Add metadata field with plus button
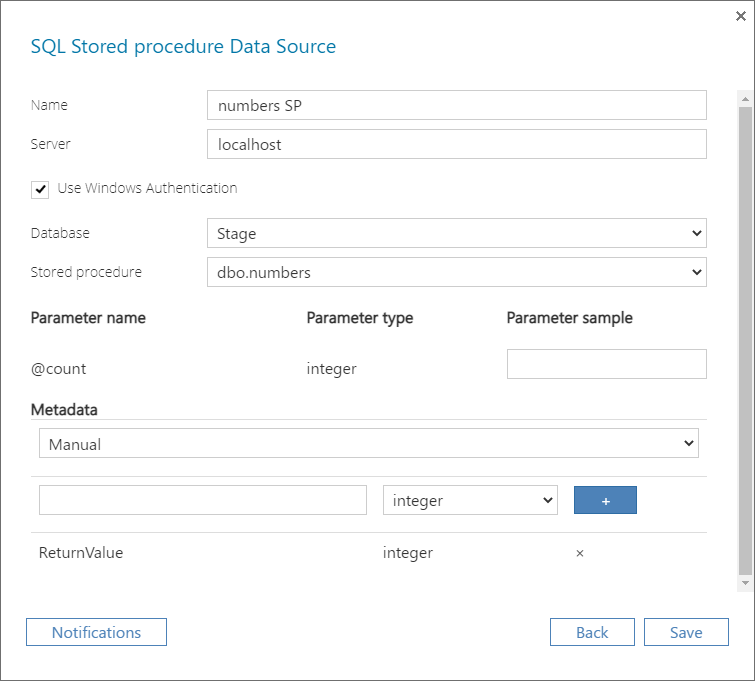The width and height of the screenshot is (755, 681). pos(605,500)
